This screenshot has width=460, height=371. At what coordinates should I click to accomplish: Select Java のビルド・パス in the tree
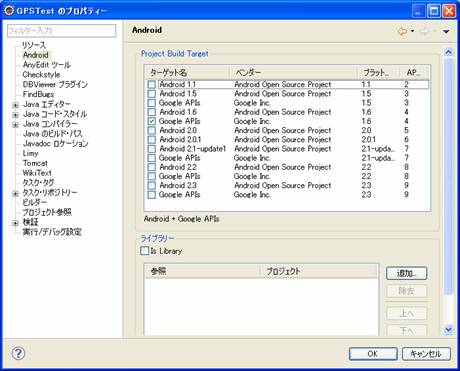coord(52,134)
